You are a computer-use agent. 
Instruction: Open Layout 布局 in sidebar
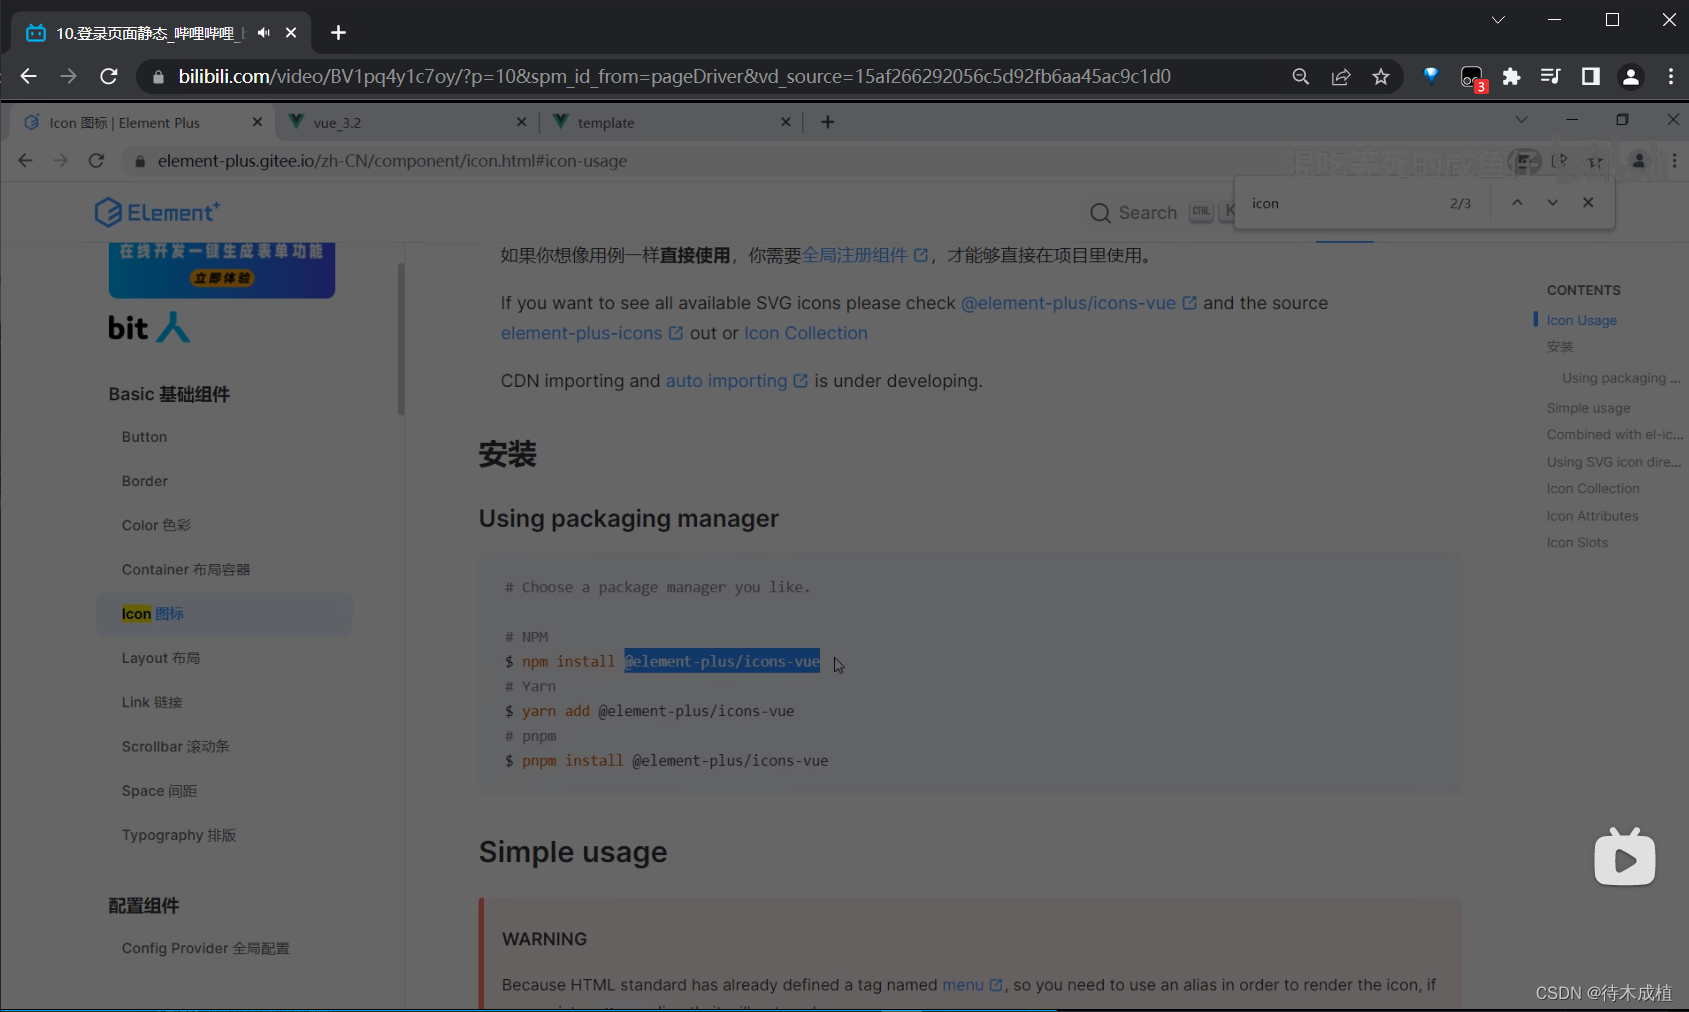tap(161, 658)
